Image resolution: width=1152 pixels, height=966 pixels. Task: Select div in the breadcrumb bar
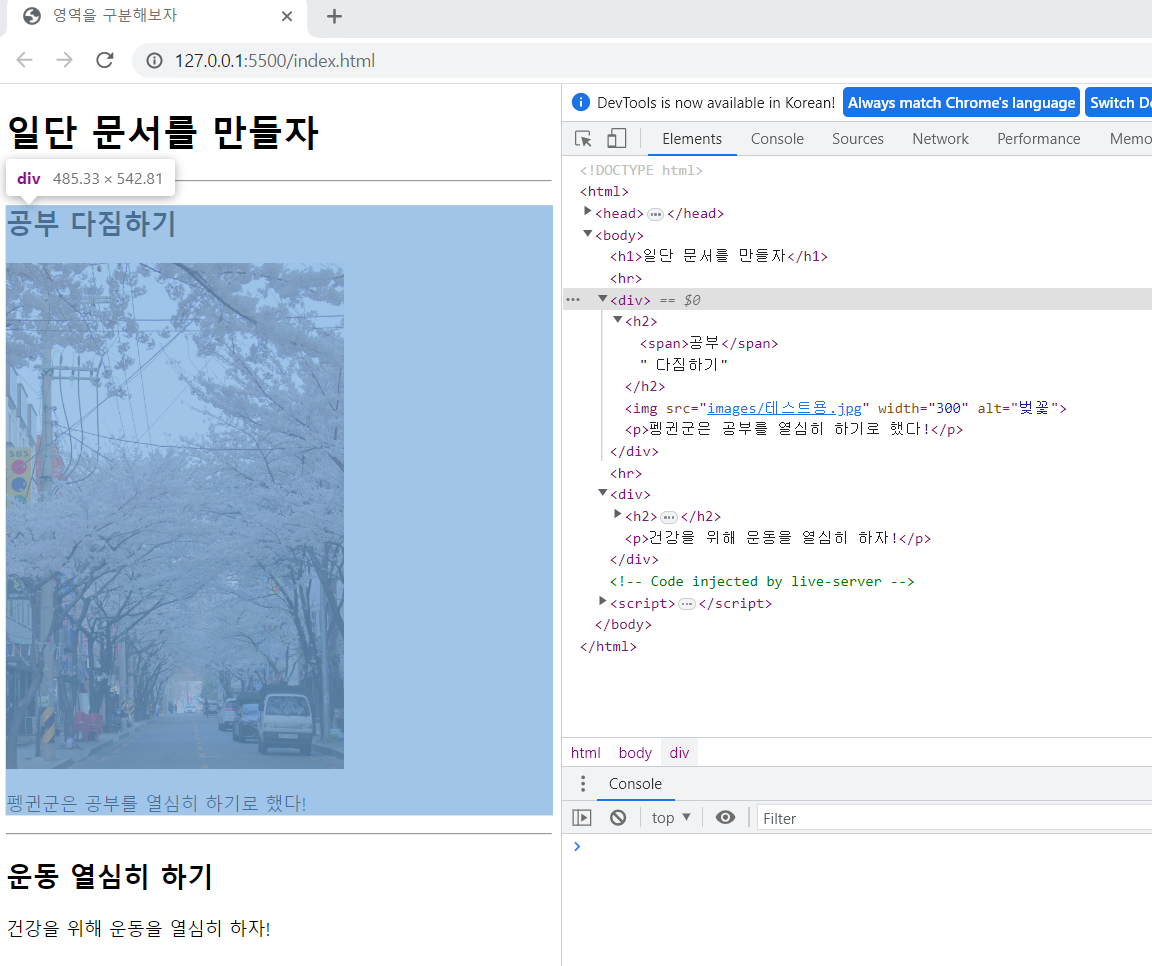pos(680,753)
